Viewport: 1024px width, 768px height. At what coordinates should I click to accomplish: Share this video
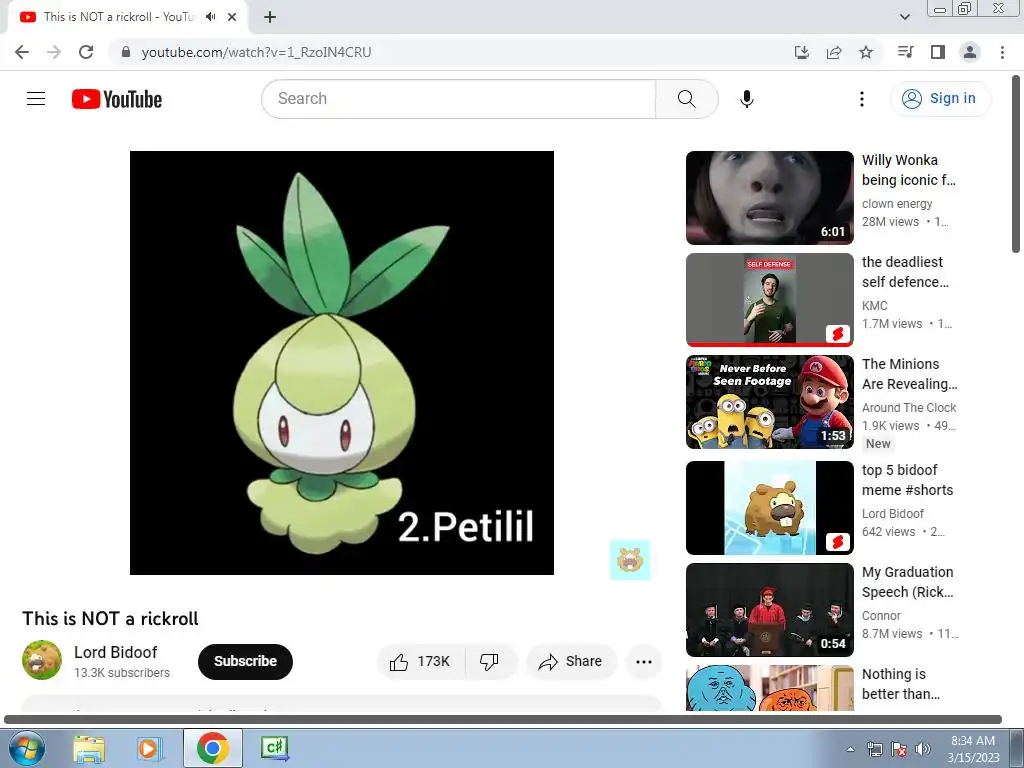(571, 662)
